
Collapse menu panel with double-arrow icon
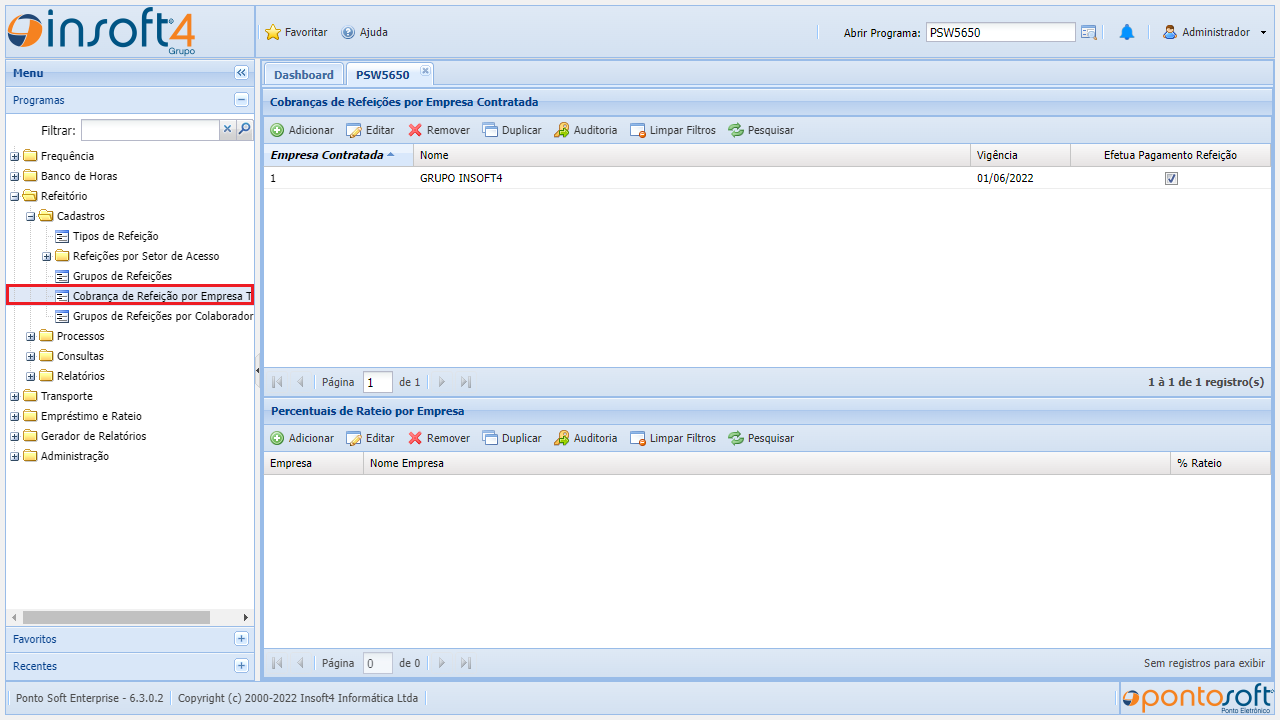pyautogui.click(x=241, y=73)
